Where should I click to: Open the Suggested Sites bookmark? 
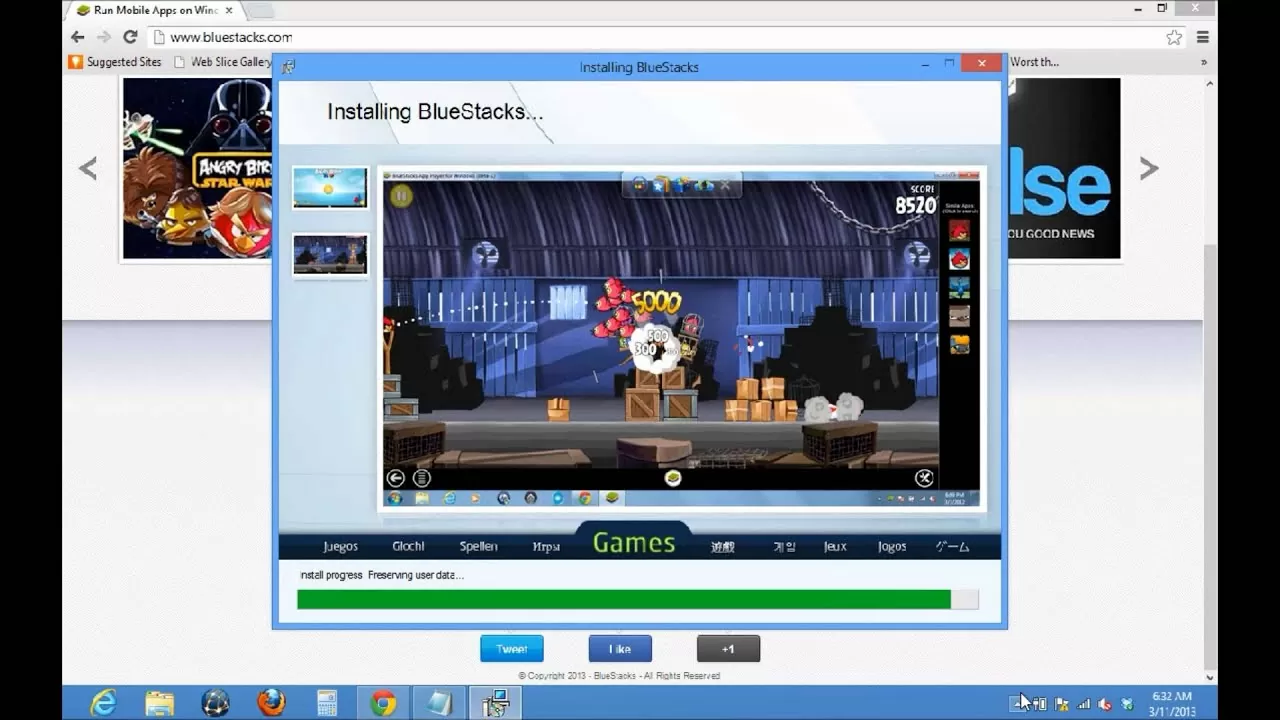(x=115, y=62)
